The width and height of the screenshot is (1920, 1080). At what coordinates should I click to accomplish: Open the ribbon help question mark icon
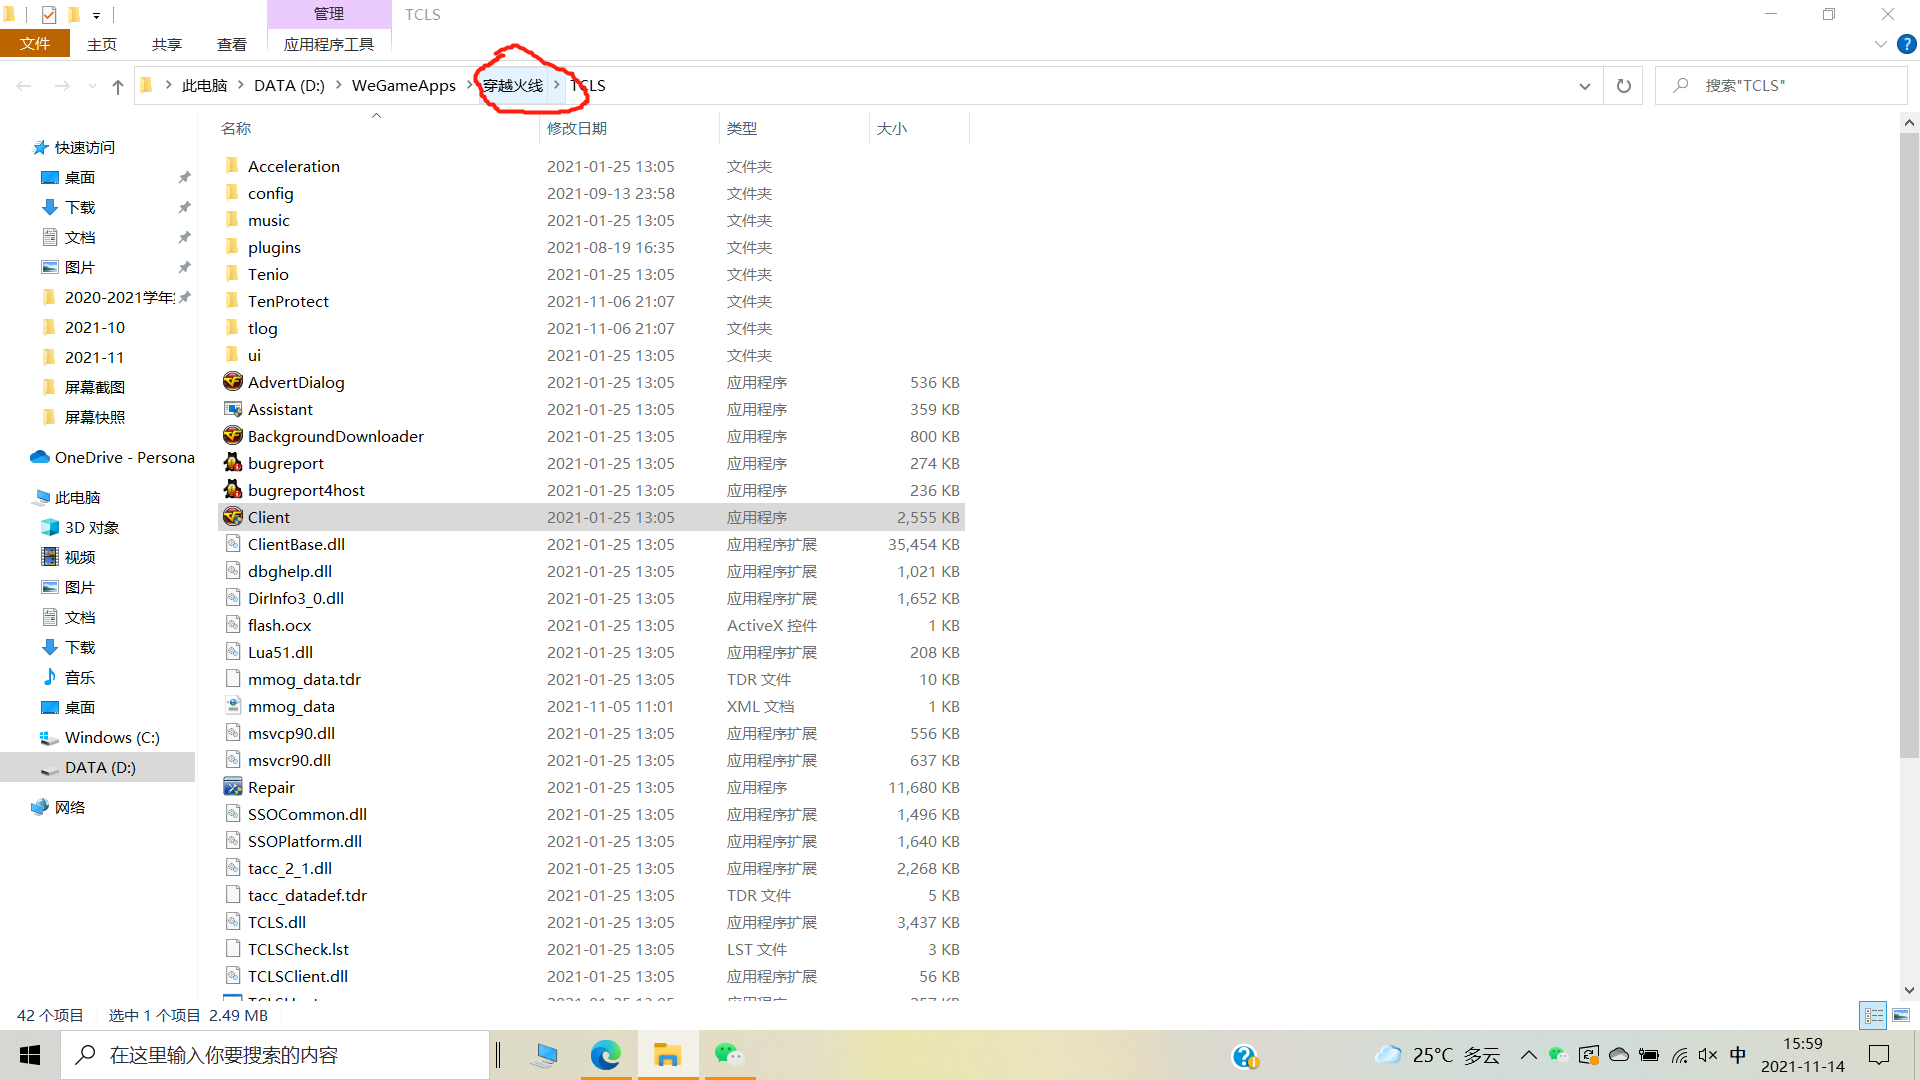pyautogui.click(x=1907, y=44)
